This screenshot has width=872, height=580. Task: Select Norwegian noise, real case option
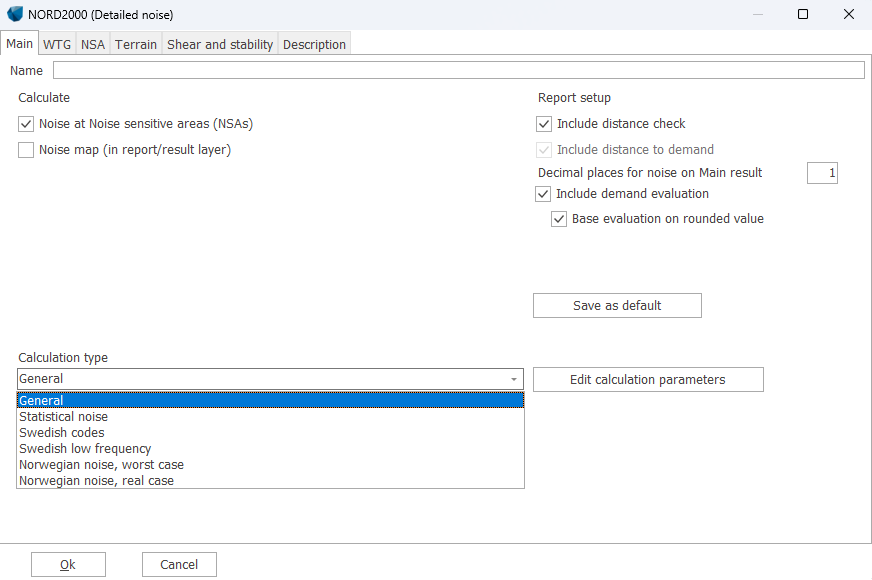[96, 481]
